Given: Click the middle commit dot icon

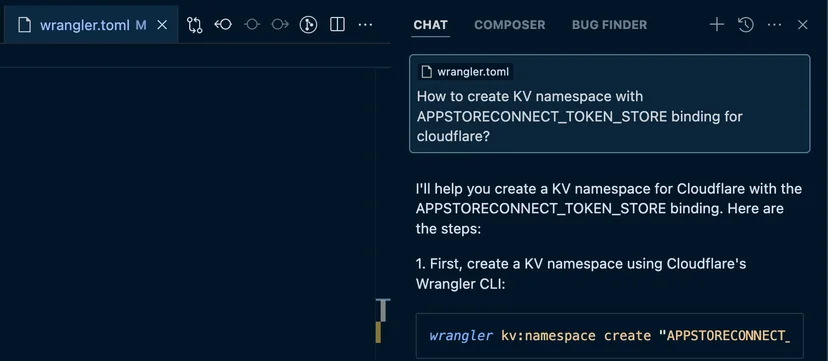Looking at the screenshot, I should [252, 24].
